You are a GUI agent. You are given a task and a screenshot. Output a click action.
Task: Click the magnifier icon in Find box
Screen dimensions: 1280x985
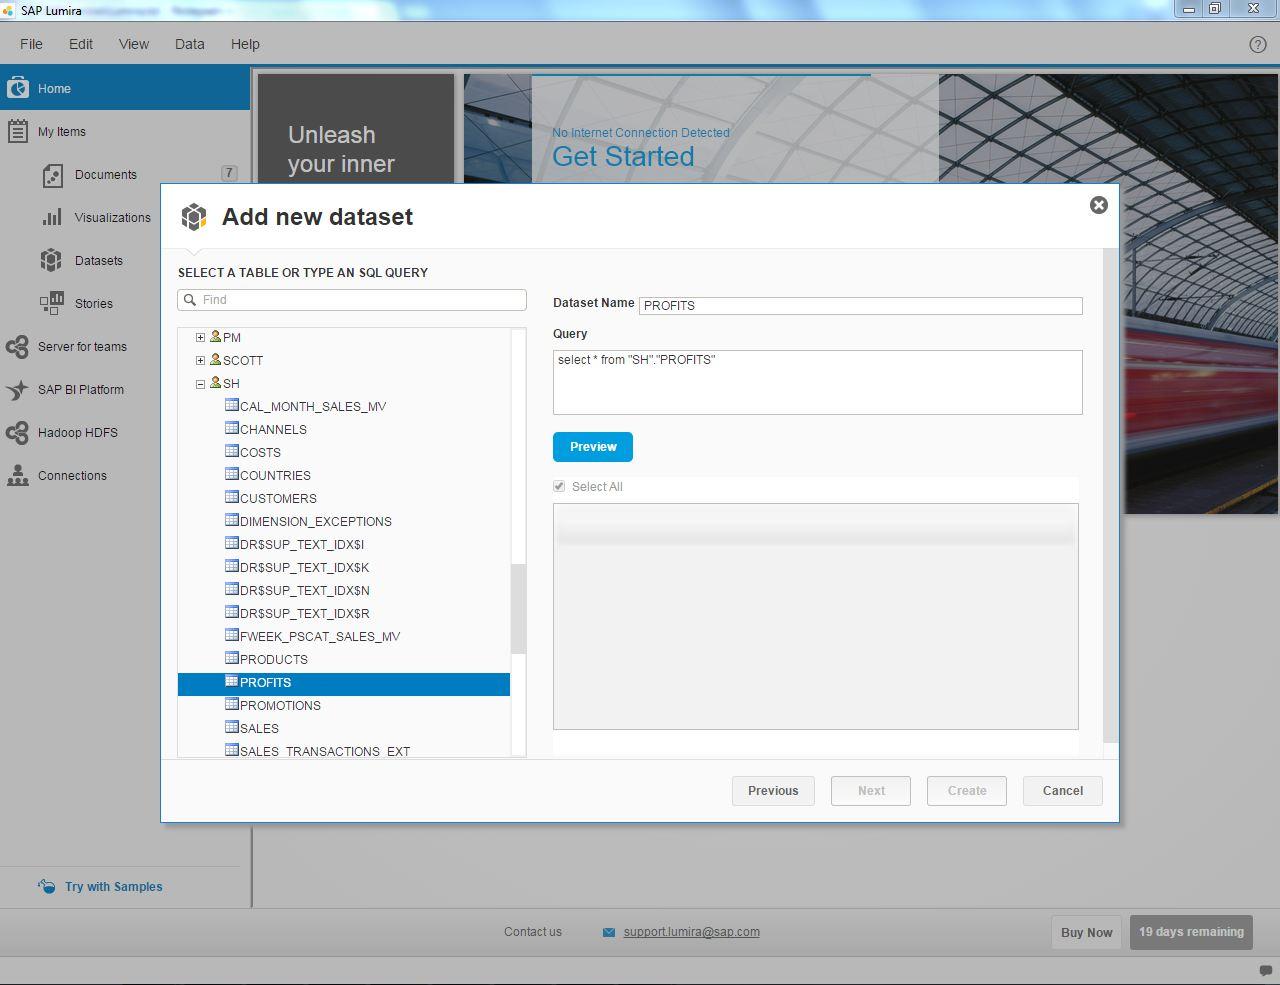pos(190,300)
